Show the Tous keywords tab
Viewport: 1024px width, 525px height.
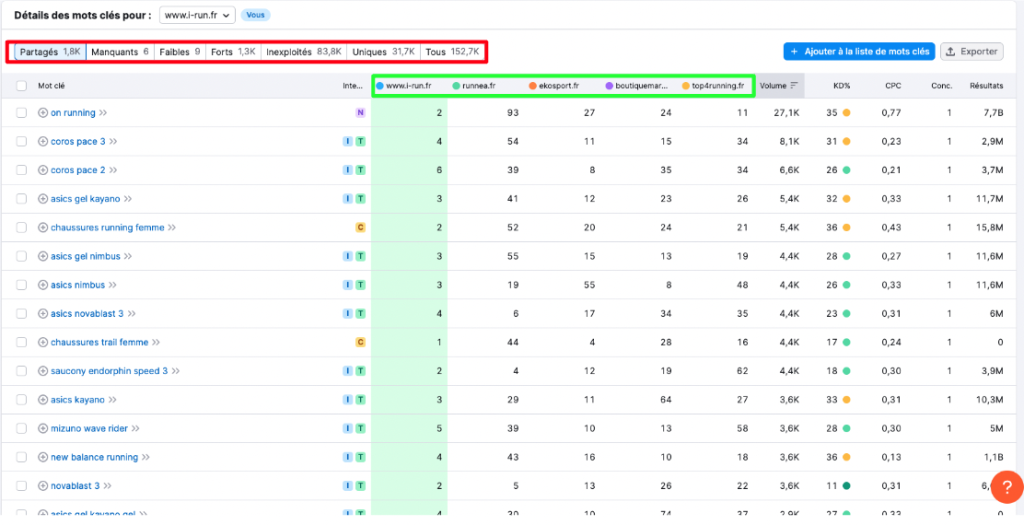click(x=452, y=52)
